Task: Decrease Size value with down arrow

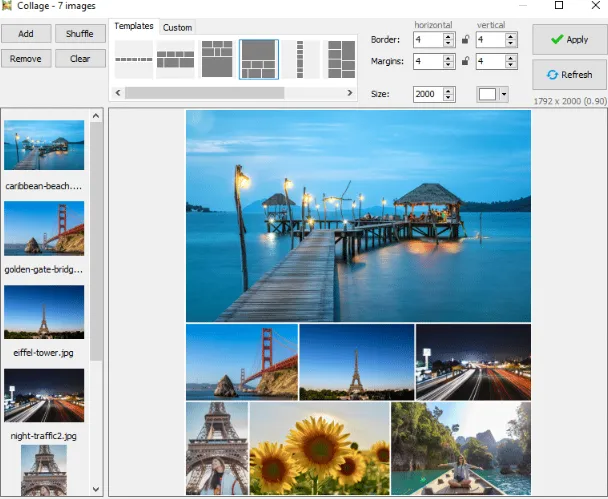Action: pyautogui.click(x=448, y=98)
